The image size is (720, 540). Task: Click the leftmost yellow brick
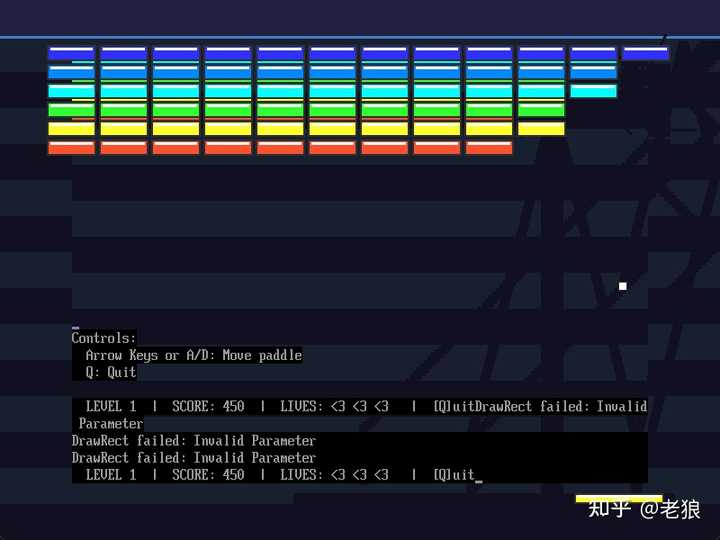click(x=71, y=129)
